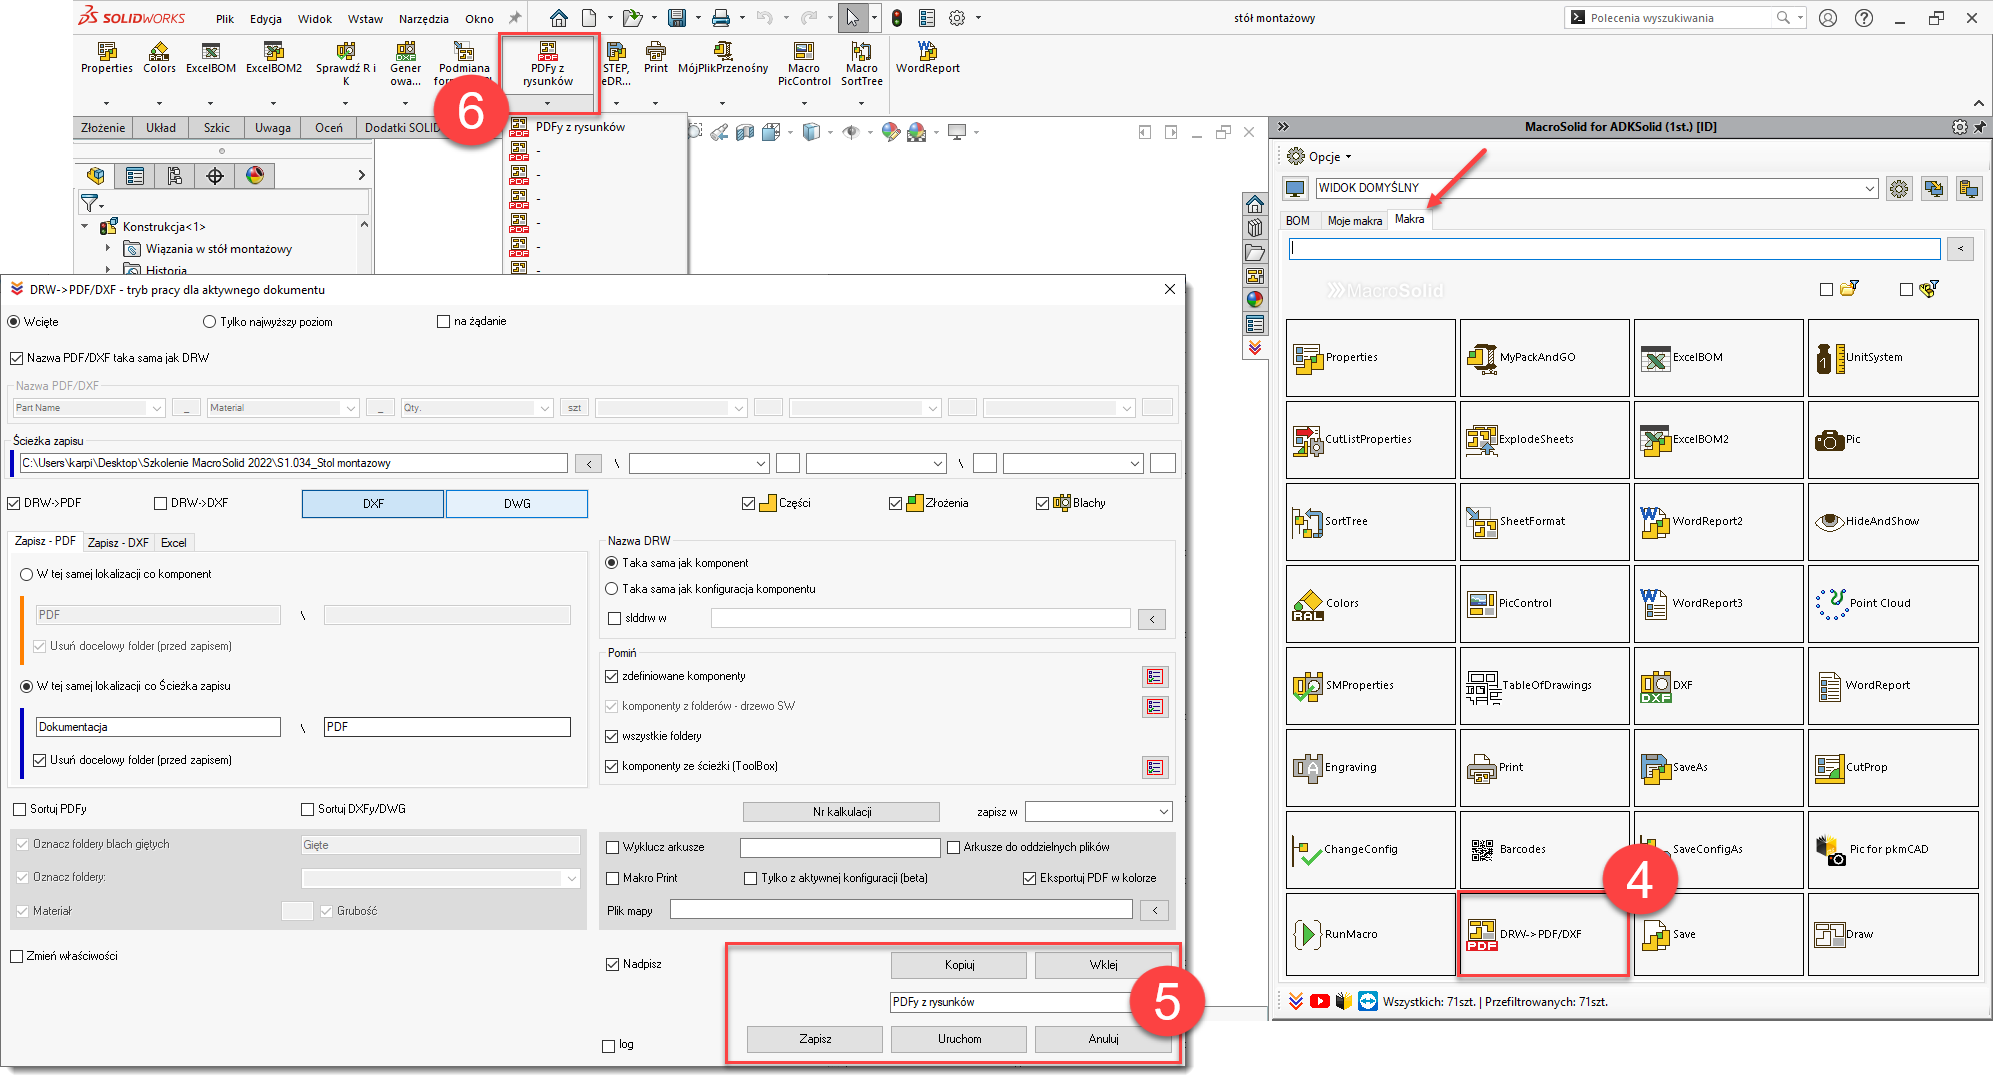This screenshot has width=1993, height=1082.
Task: Open the ExplodeSheets macro tile
Action: click(1544, 440)
